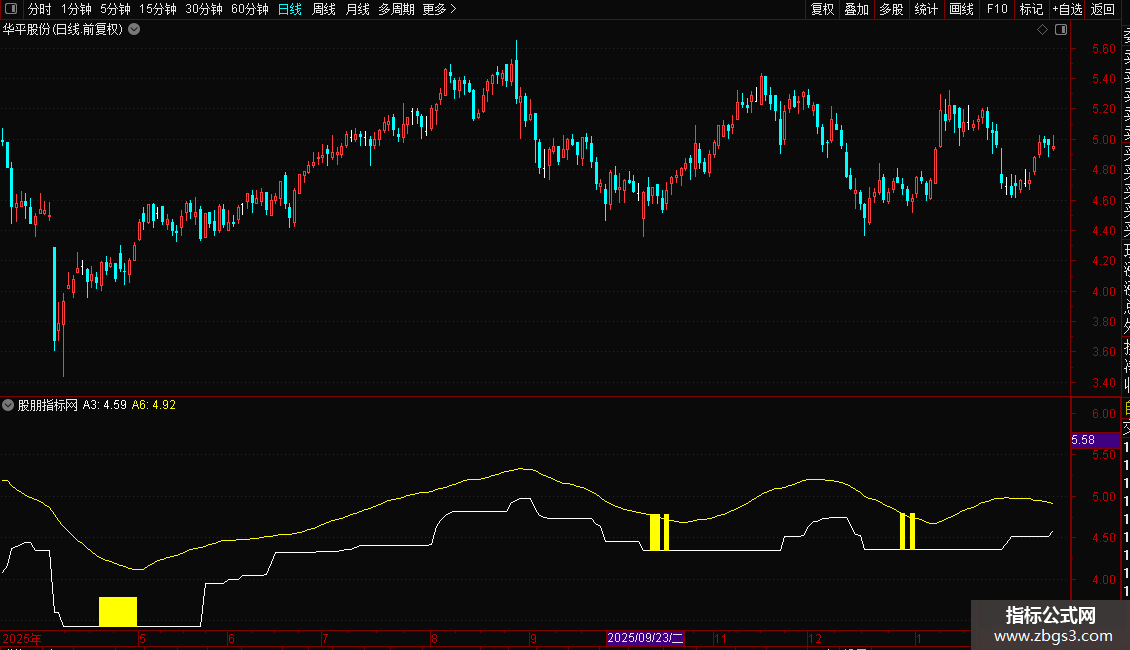Click the 2025/09/23/二 date marker

pyautogui.click(x=645, y=638)
